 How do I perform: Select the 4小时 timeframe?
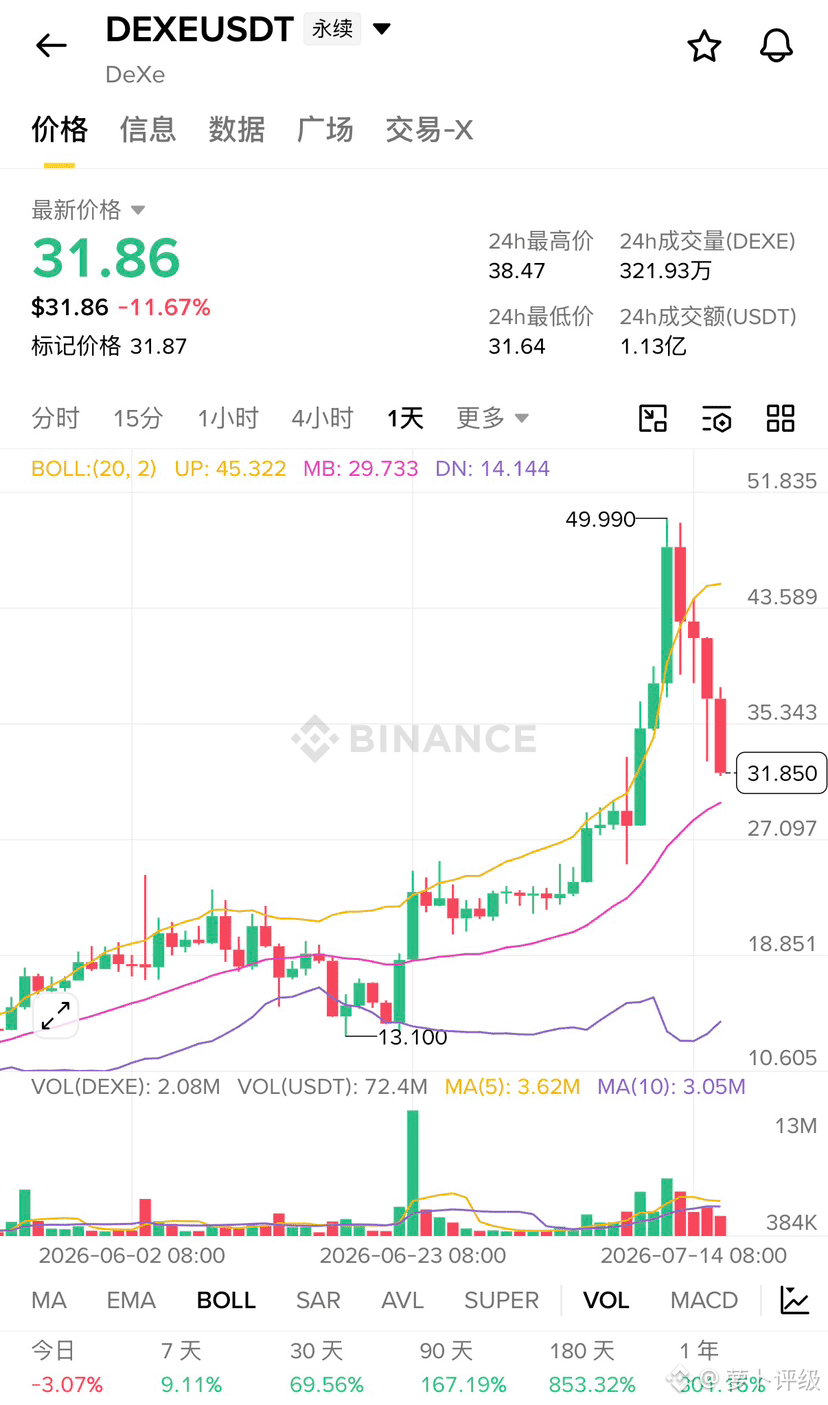point(322,418)
